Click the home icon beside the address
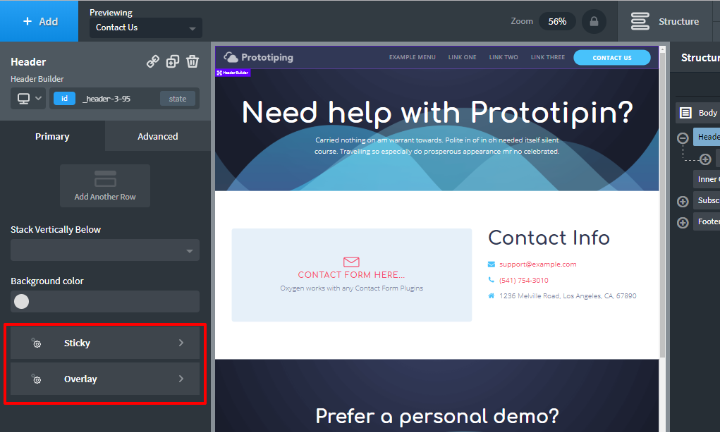This screenshot has width=720, height=432. point(491,296)
